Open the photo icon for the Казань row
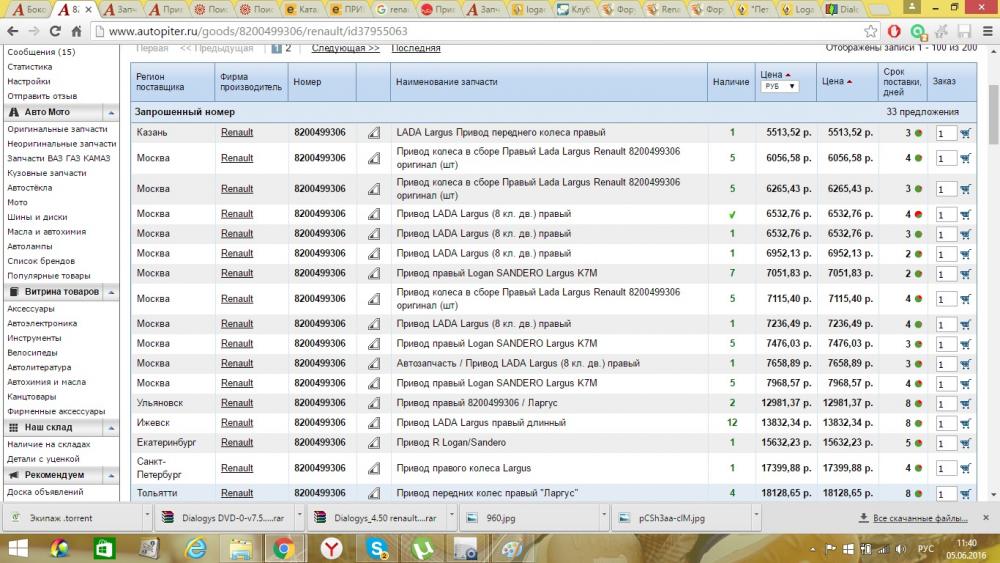 tap(374, 133)
